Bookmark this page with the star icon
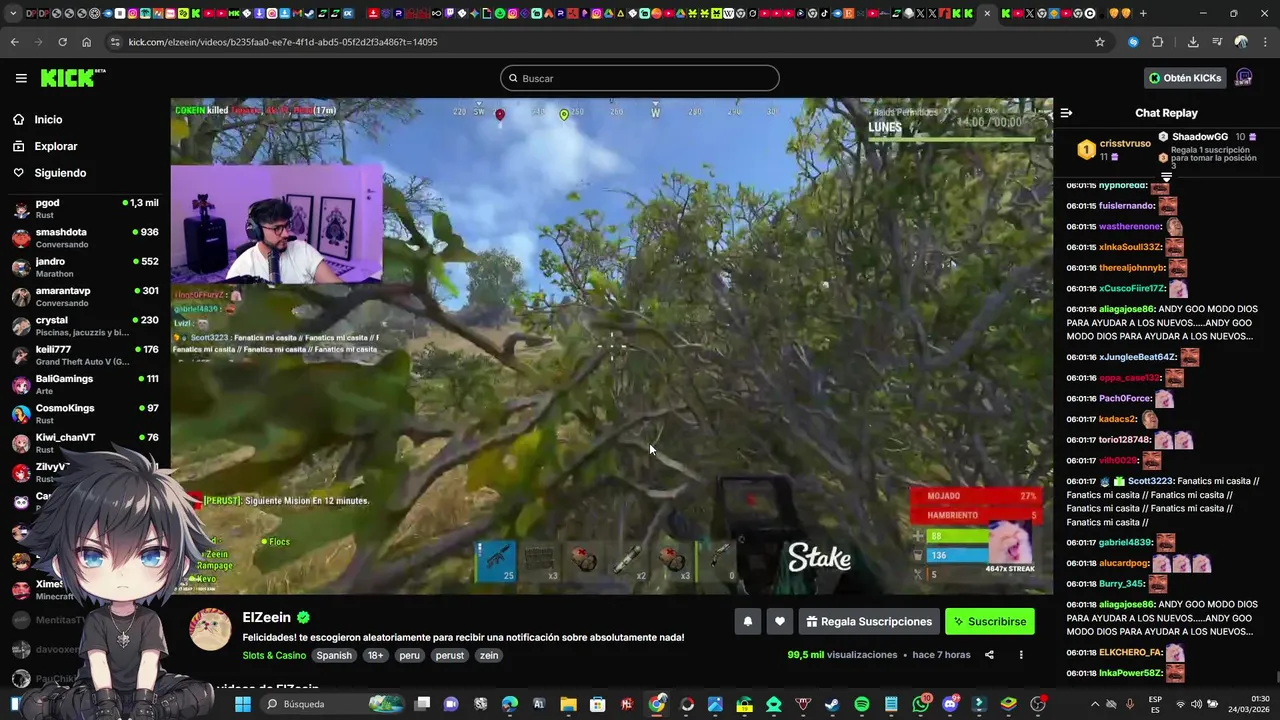 [1100, 42]
